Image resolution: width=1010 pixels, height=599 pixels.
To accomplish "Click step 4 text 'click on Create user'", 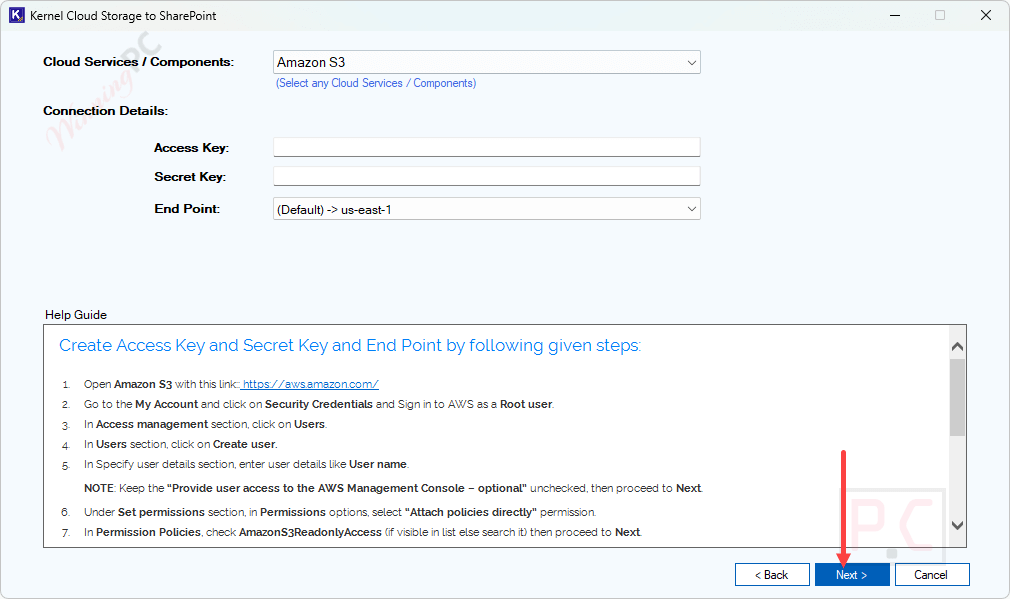I will pos(224,444).
